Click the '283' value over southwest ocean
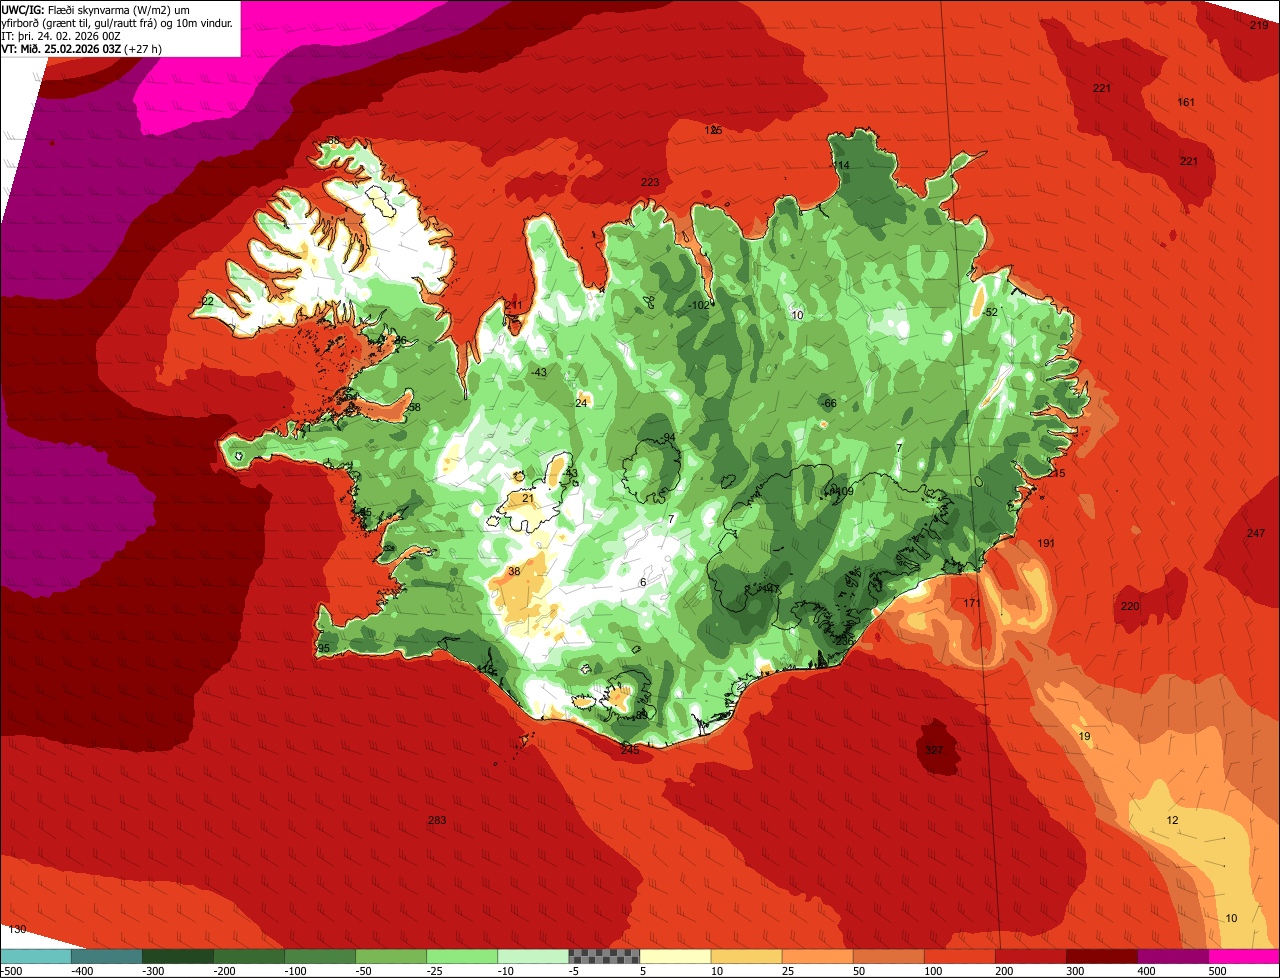The height and width of the screenshot is (978, 1280). (x=437, y=820)
